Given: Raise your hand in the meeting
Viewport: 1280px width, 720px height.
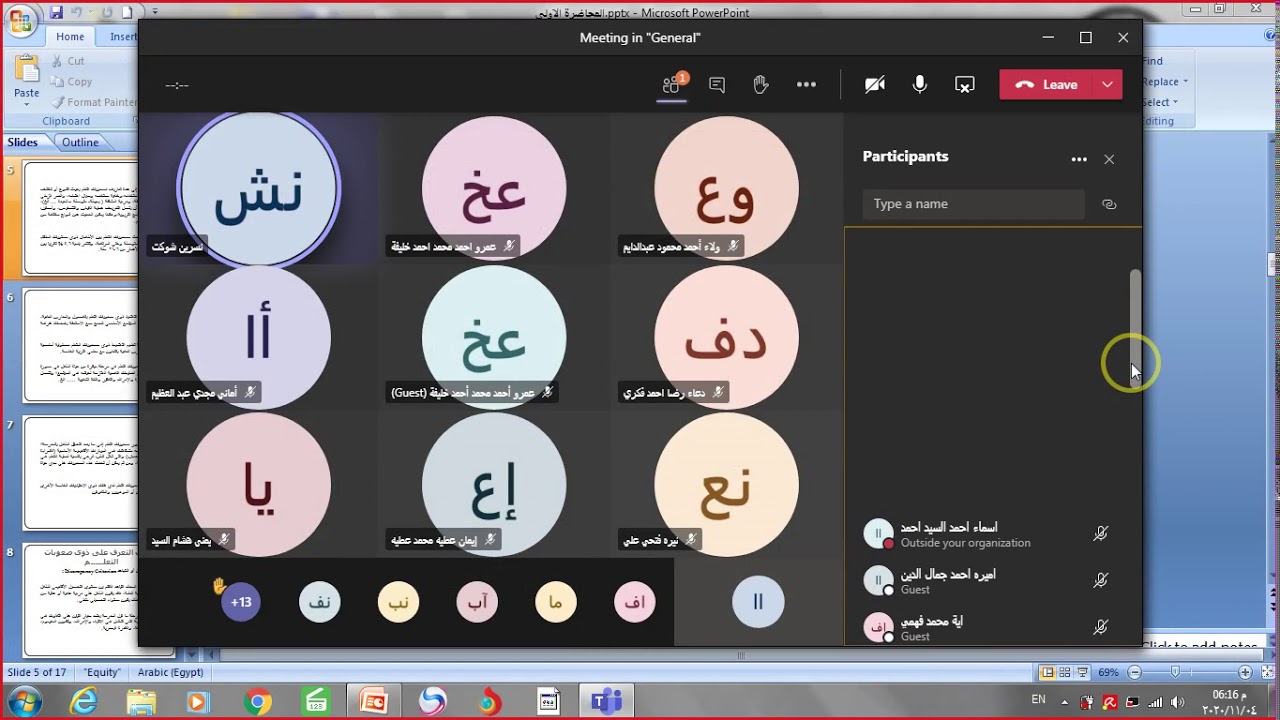Looking at the screenshot, I should [761, 85].
